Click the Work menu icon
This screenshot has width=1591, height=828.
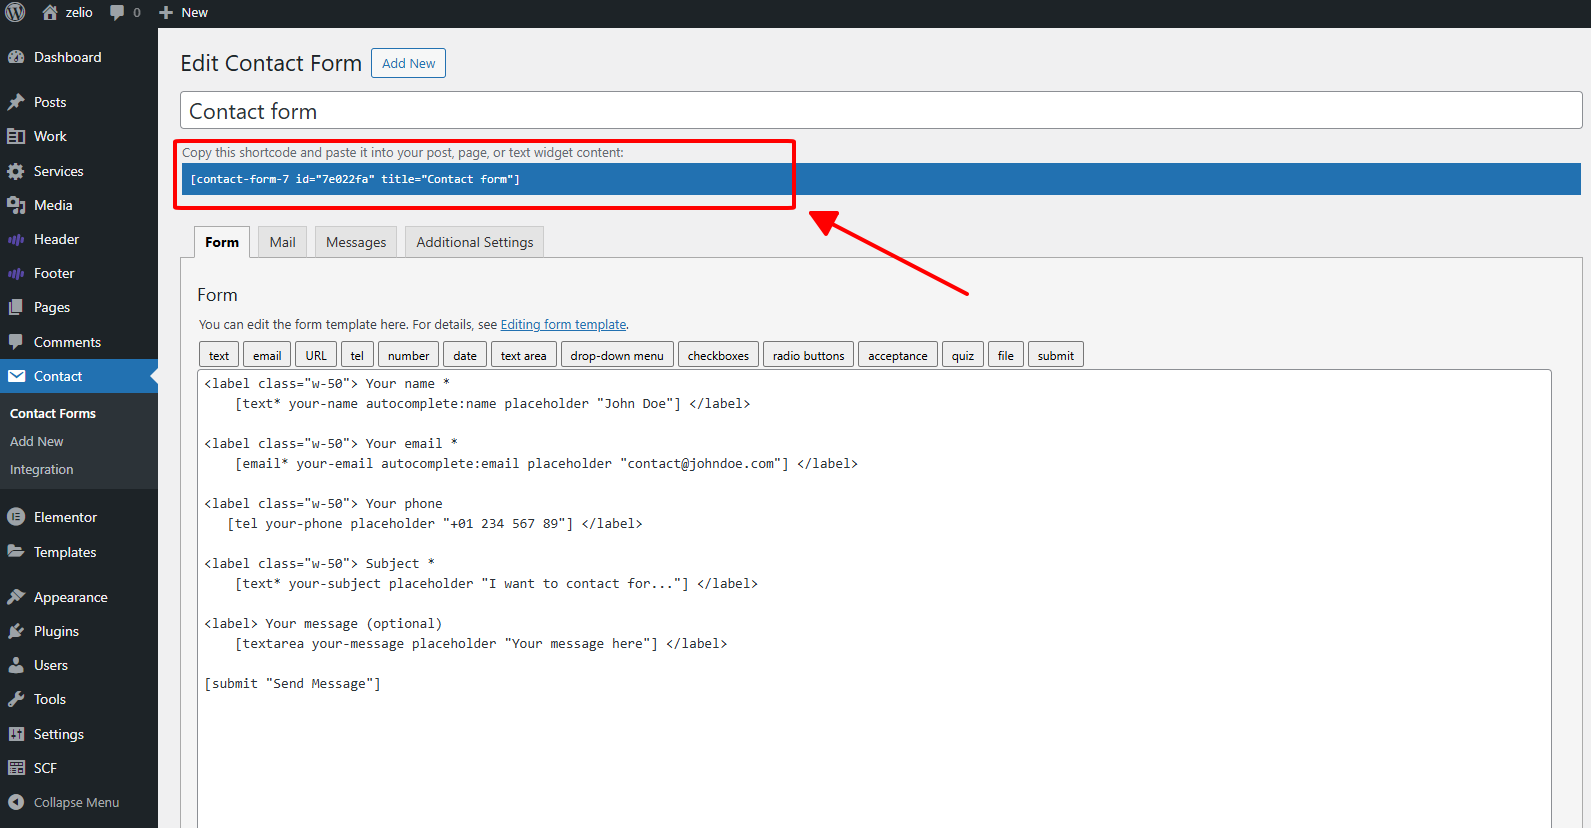point(16,136)
